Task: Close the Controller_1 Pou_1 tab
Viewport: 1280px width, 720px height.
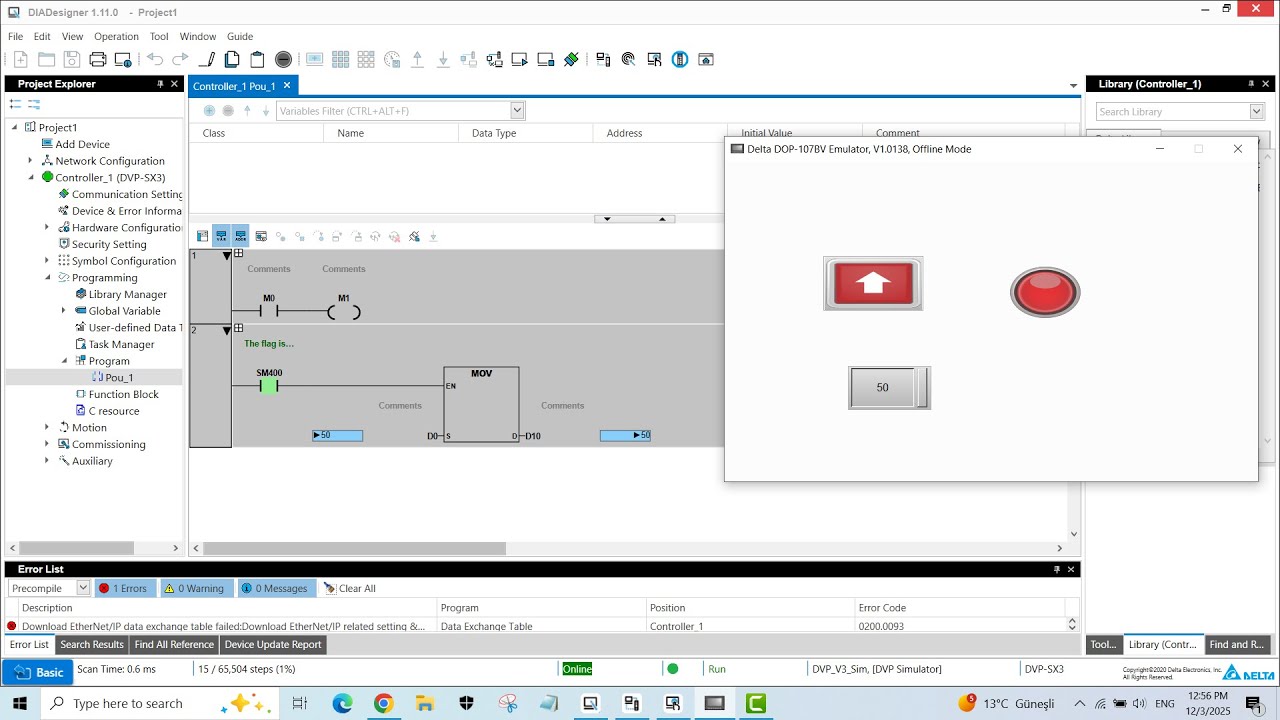Action: pos(286,86)
